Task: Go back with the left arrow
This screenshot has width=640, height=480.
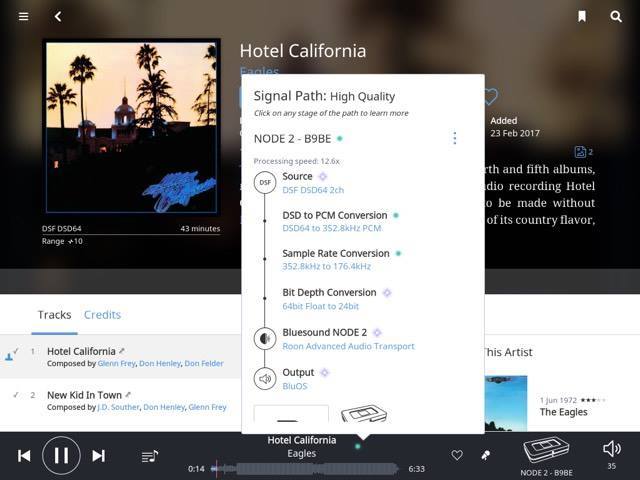Action: click(58, 16)
